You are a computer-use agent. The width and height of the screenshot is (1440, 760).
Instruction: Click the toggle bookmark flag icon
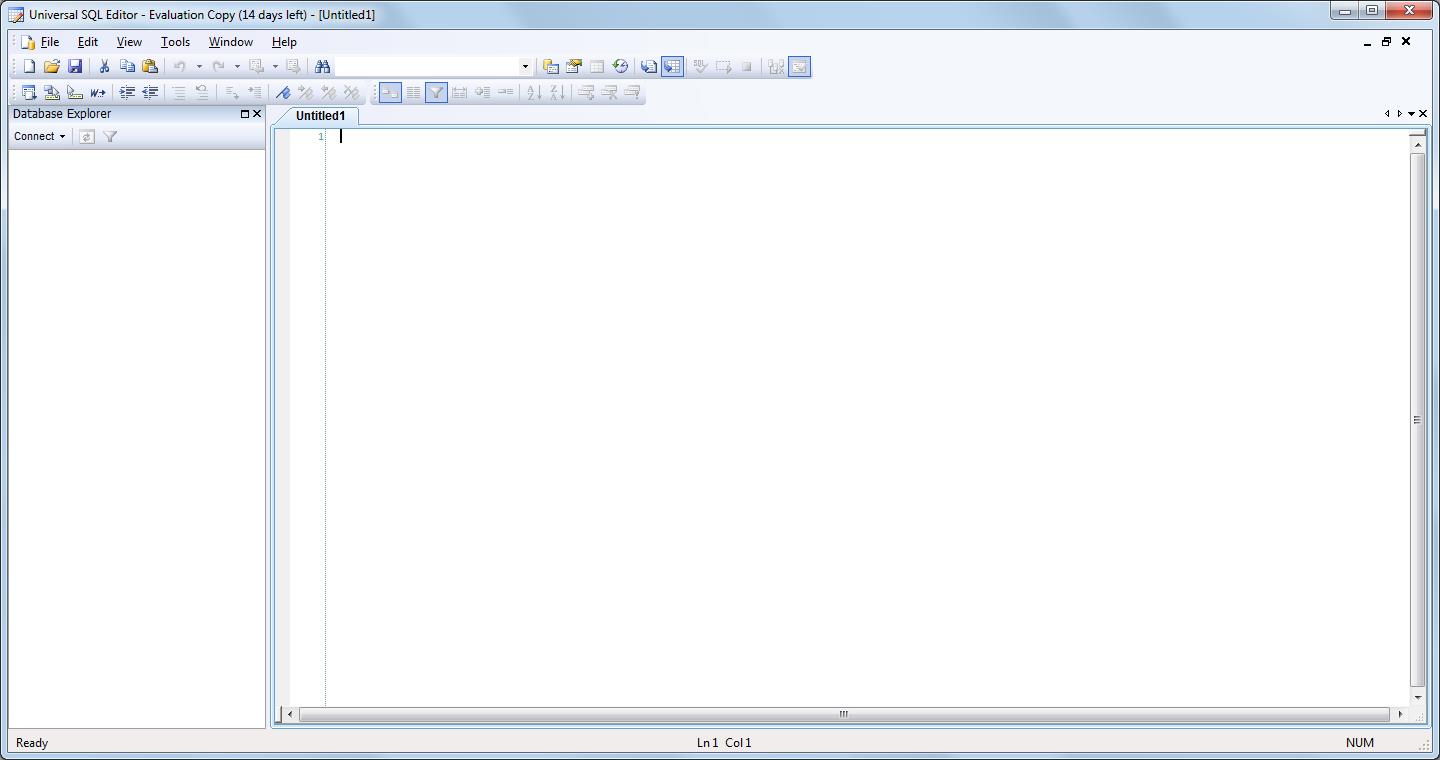pos(283,93)
